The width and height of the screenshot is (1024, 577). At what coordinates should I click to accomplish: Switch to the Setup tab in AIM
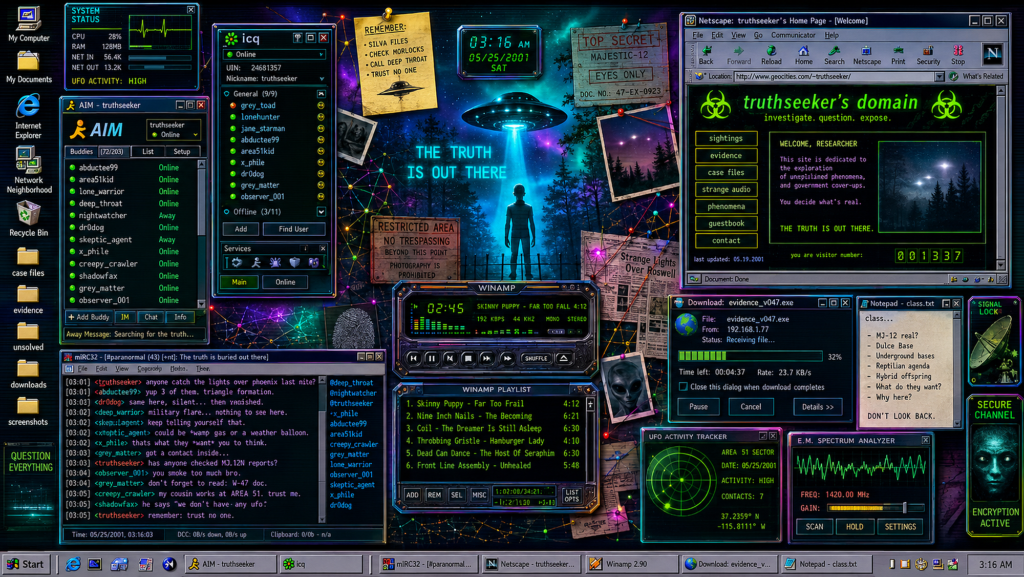point(182,151)
